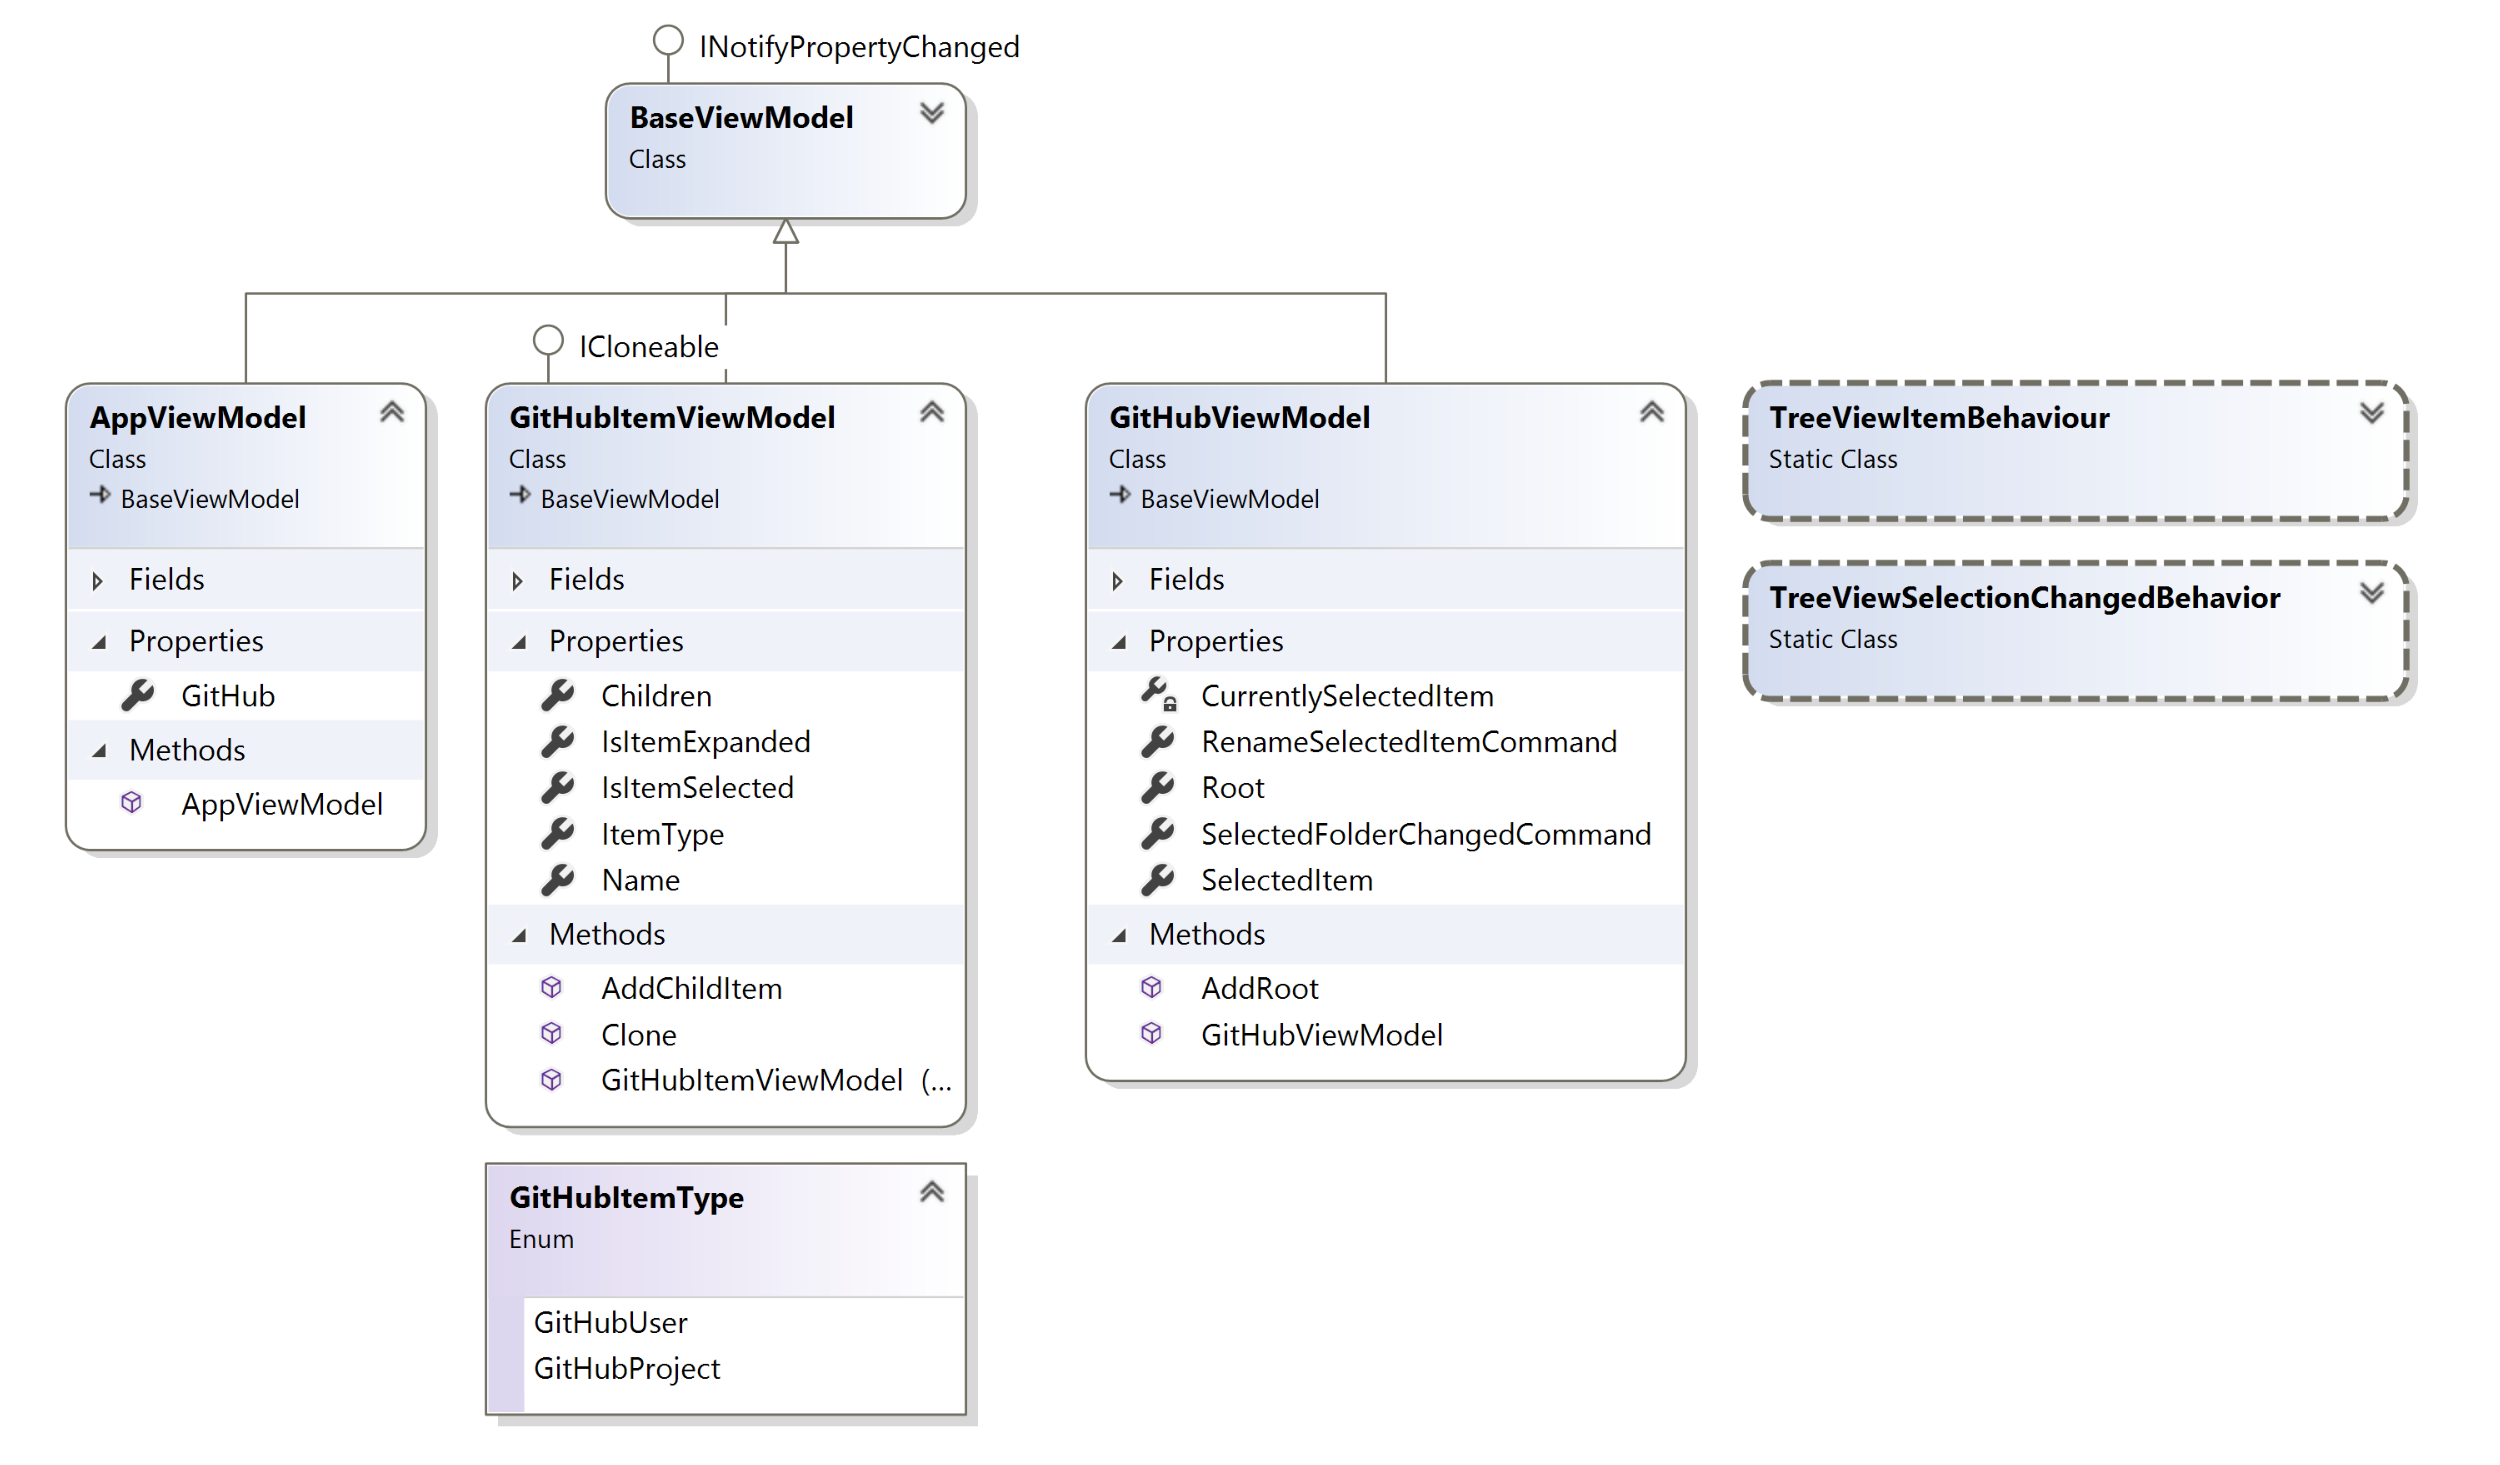Image resolution: width=2500 pixels, height=1465 pixels.
Task: Select the GitHub property row text
Action: (x=228, y=696)
